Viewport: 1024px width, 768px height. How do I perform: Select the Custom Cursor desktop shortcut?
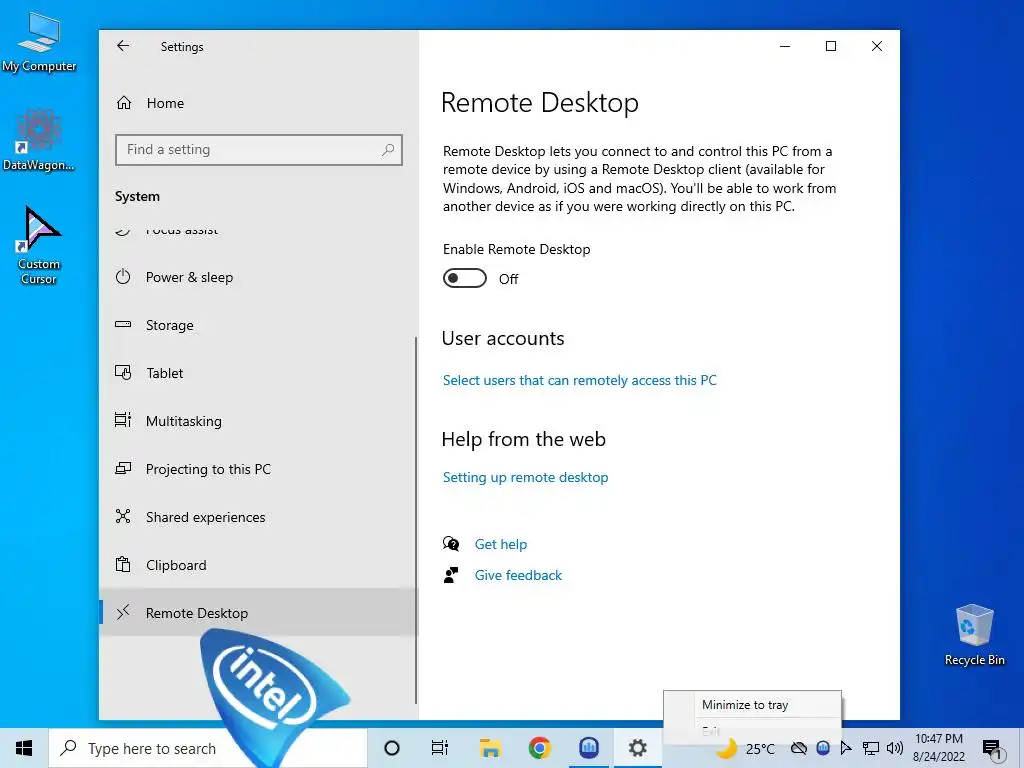coord(39,246)
